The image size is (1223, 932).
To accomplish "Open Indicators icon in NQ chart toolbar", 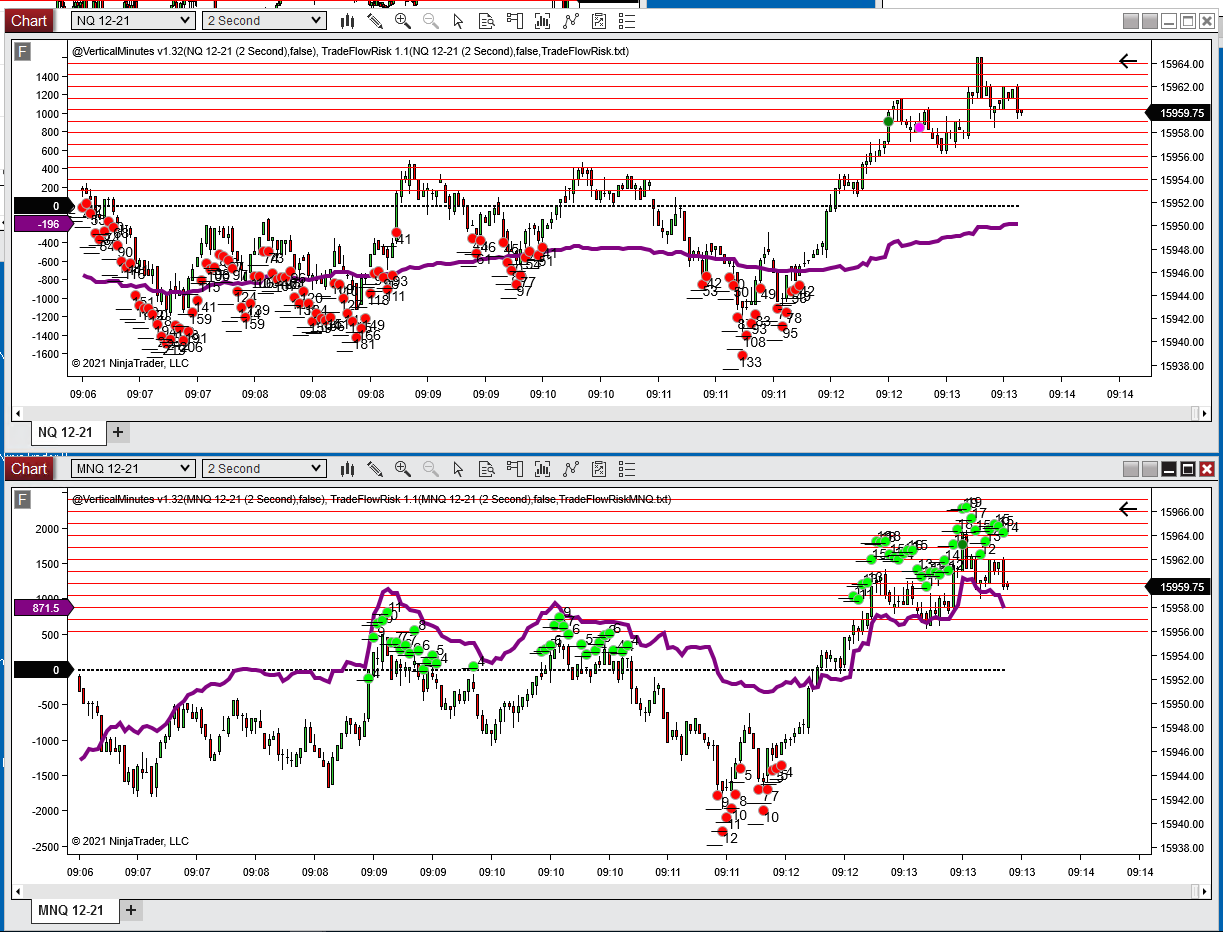I will click(x=571, y=20).
